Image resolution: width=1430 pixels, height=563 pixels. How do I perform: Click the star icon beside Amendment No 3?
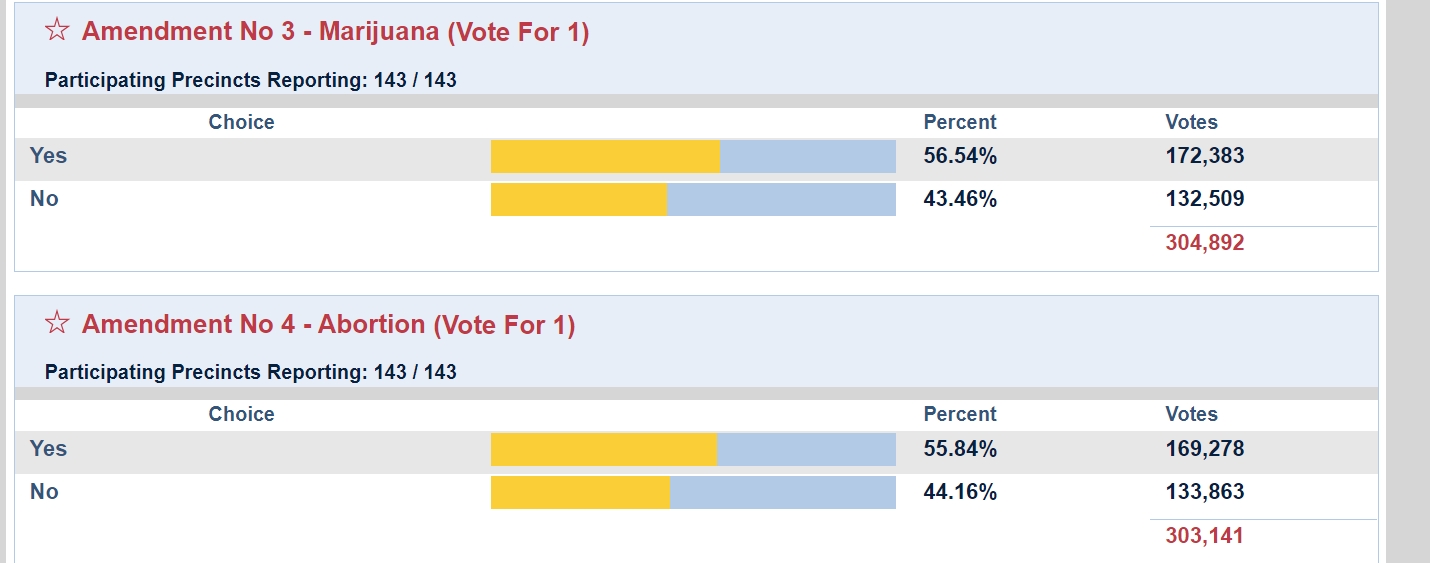click(x=57, y=31)
